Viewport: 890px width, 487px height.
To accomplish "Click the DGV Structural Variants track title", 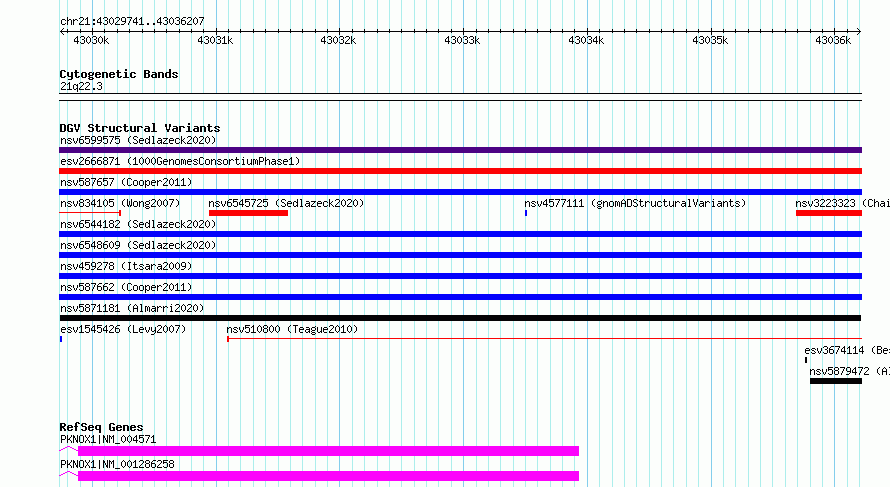I will [140, 128].
